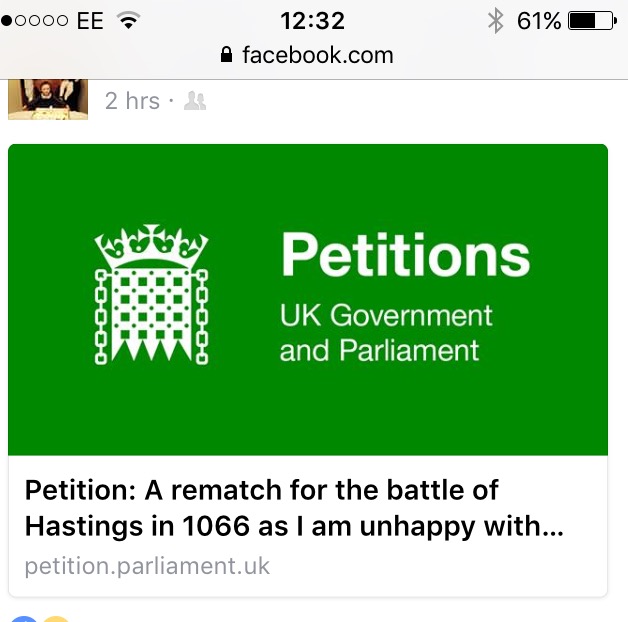Tap the yellow reaction emoji icon
The image size is (628, 622).
(x=55, y=619)
